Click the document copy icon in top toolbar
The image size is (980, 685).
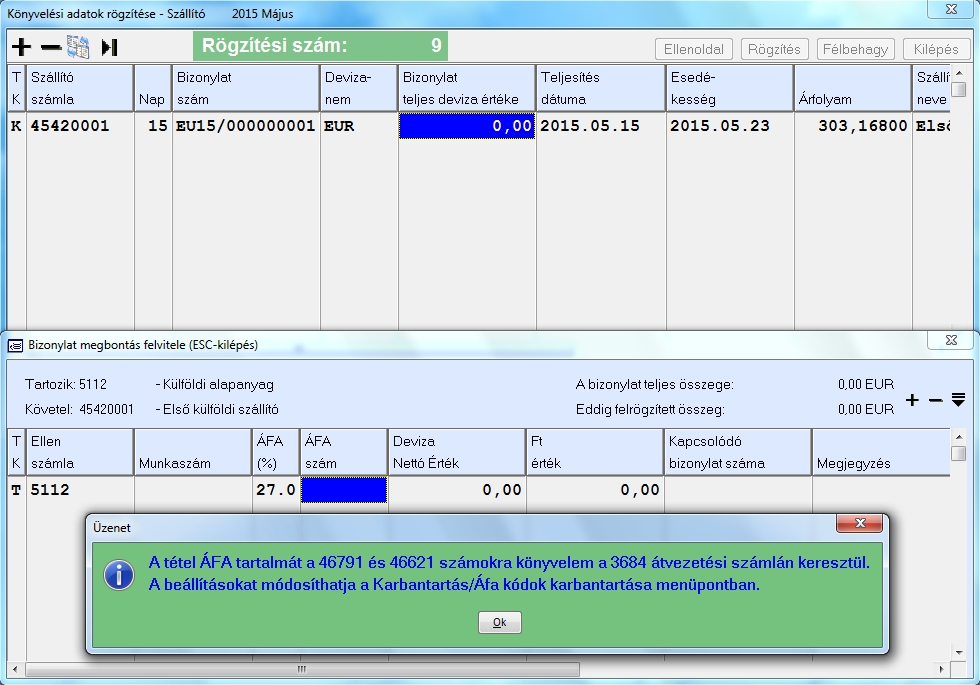pyautogui.click(x=78, y=47)
